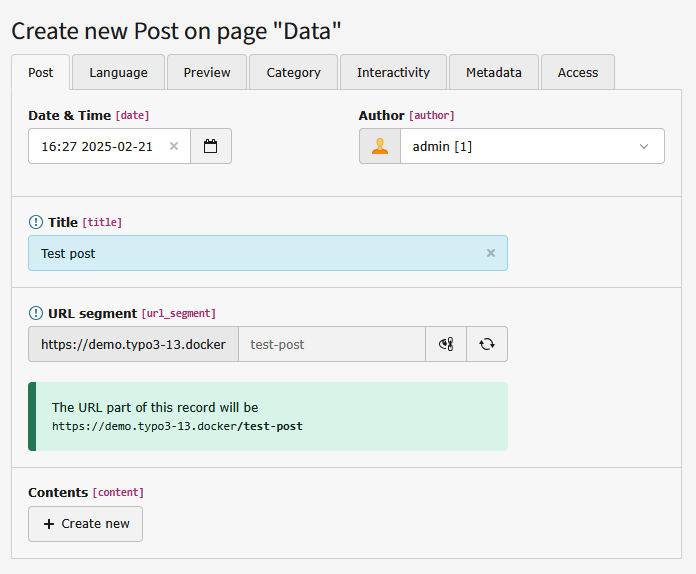Recalculate the URL segment slug
Screen dimensions: 696x574
pos(487,344)
